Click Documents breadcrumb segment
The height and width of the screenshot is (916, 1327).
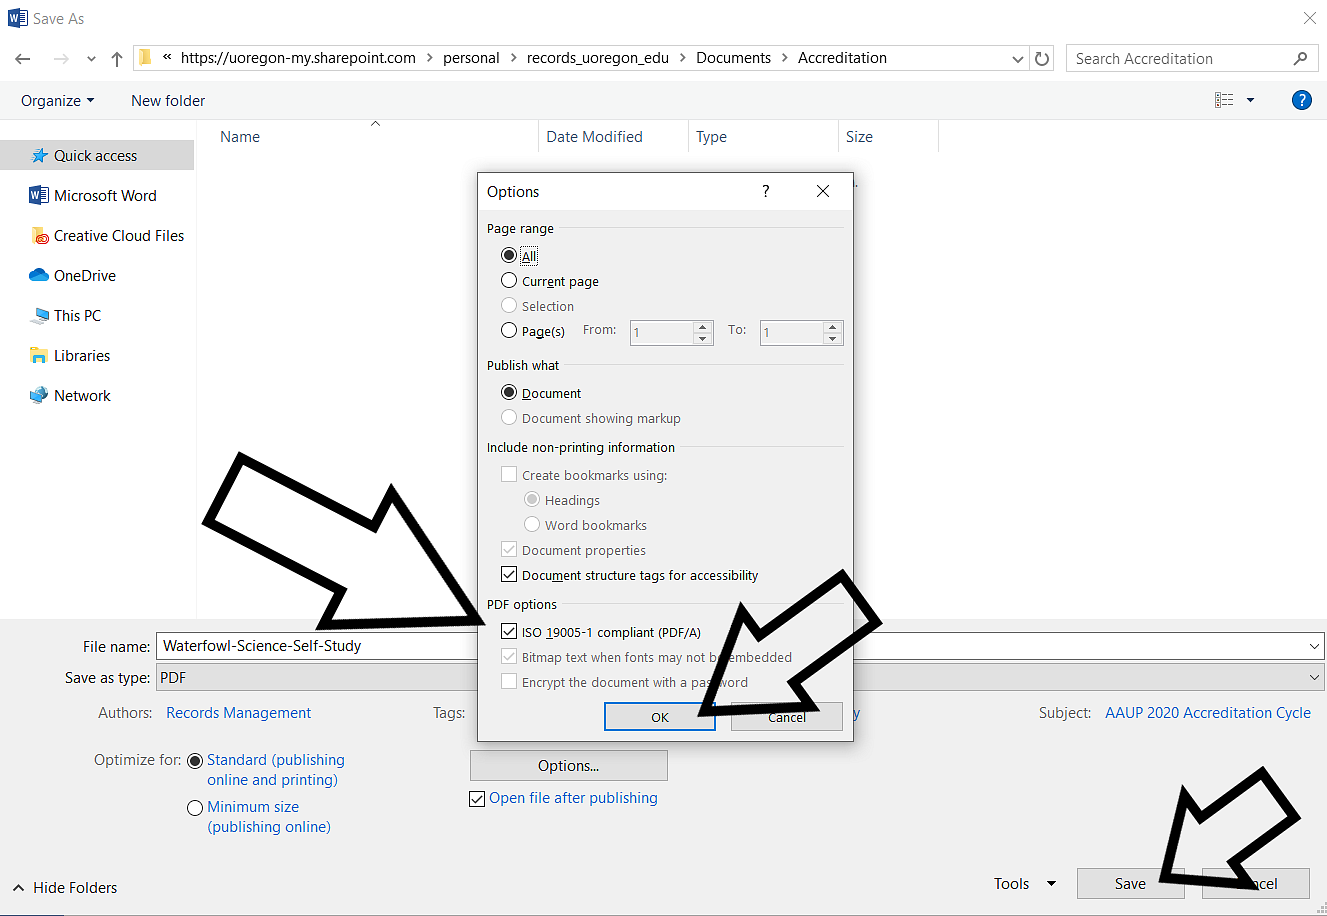733,58
